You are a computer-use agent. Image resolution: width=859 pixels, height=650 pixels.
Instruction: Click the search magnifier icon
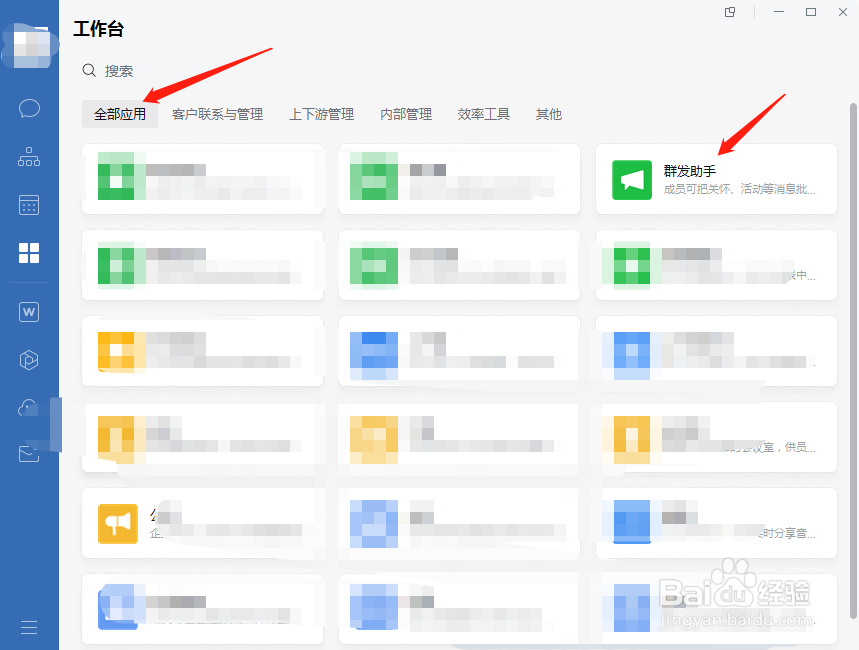87,70
